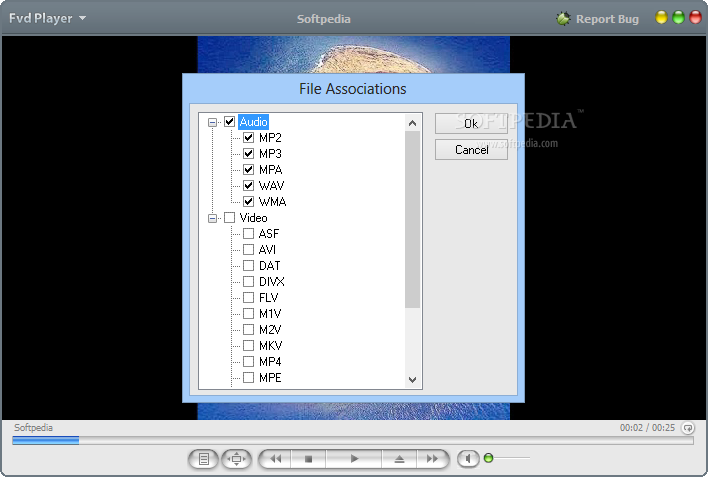Open the Report Bug link
Image resolution: width=708 pixels, height=477 pixels.
tap(607, 19)
